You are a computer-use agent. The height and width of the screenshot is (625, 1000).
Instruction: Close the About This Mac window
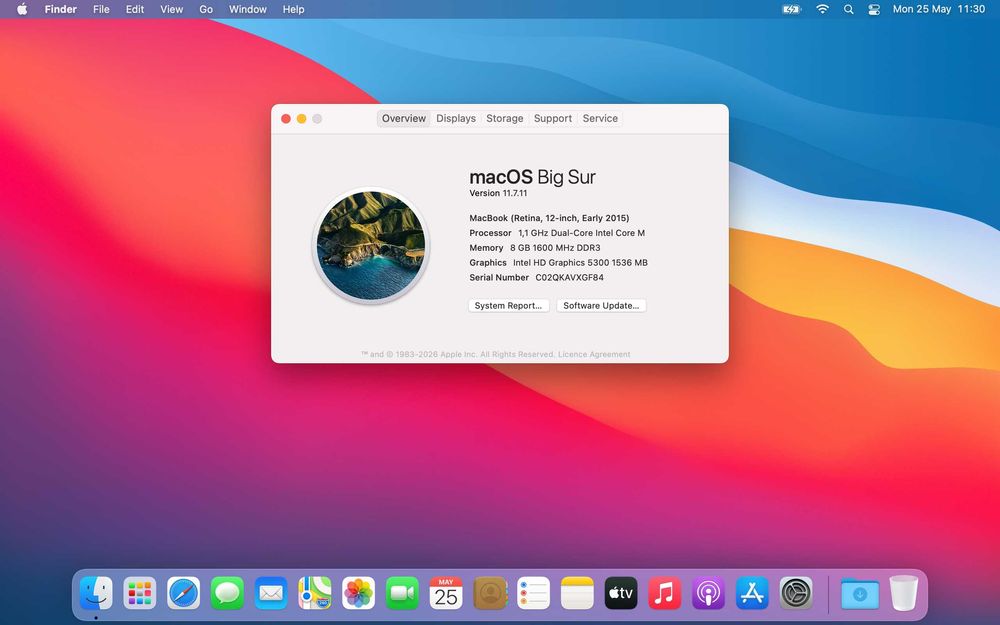tap(286, 119)
